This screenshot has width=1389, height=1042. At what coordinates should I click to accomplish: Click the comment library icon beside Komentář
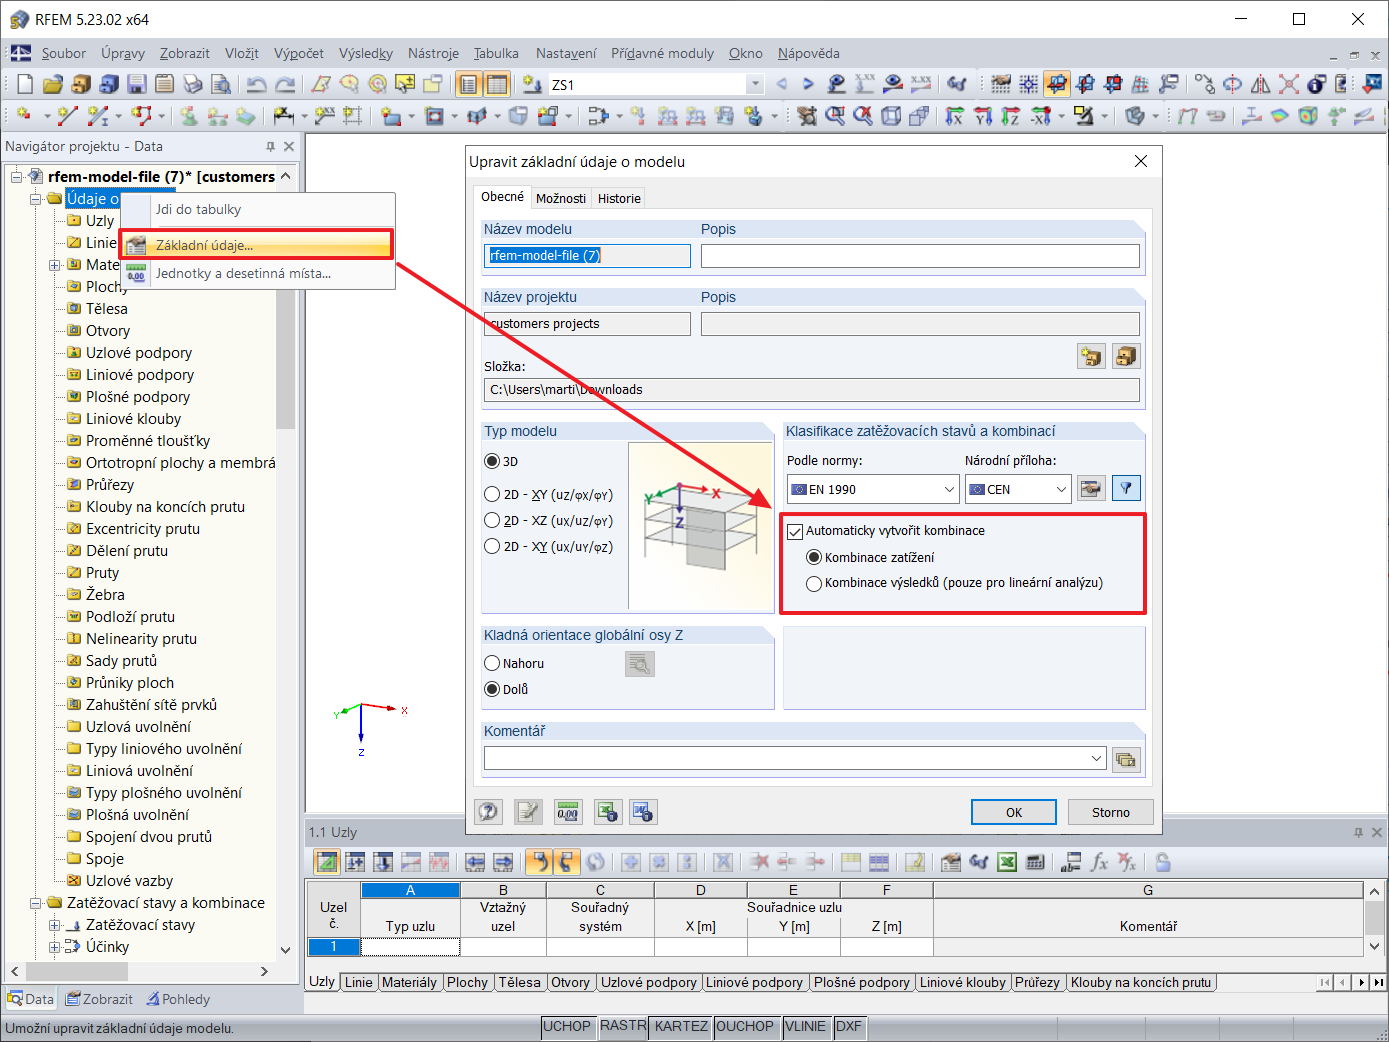click(1126, 759)
